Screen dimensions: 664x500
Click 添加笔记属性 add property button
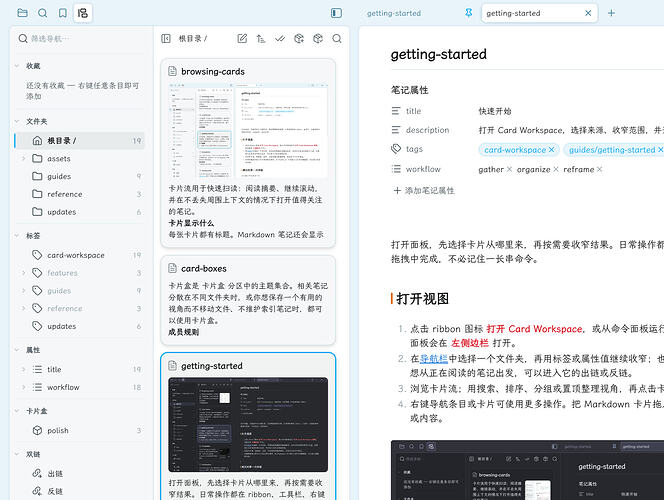(424, 191)
